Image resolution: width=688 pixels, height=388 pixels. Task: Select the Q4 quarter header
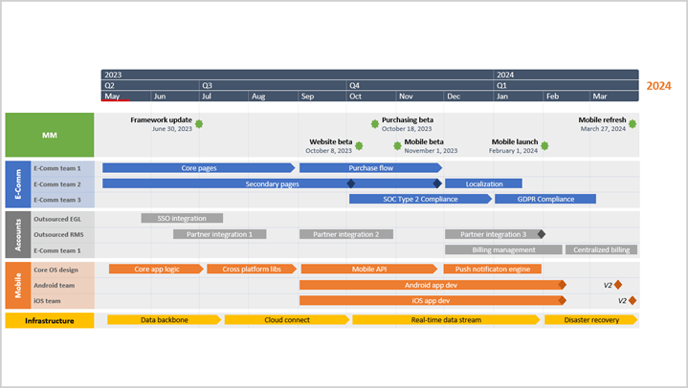coord(420,85)
